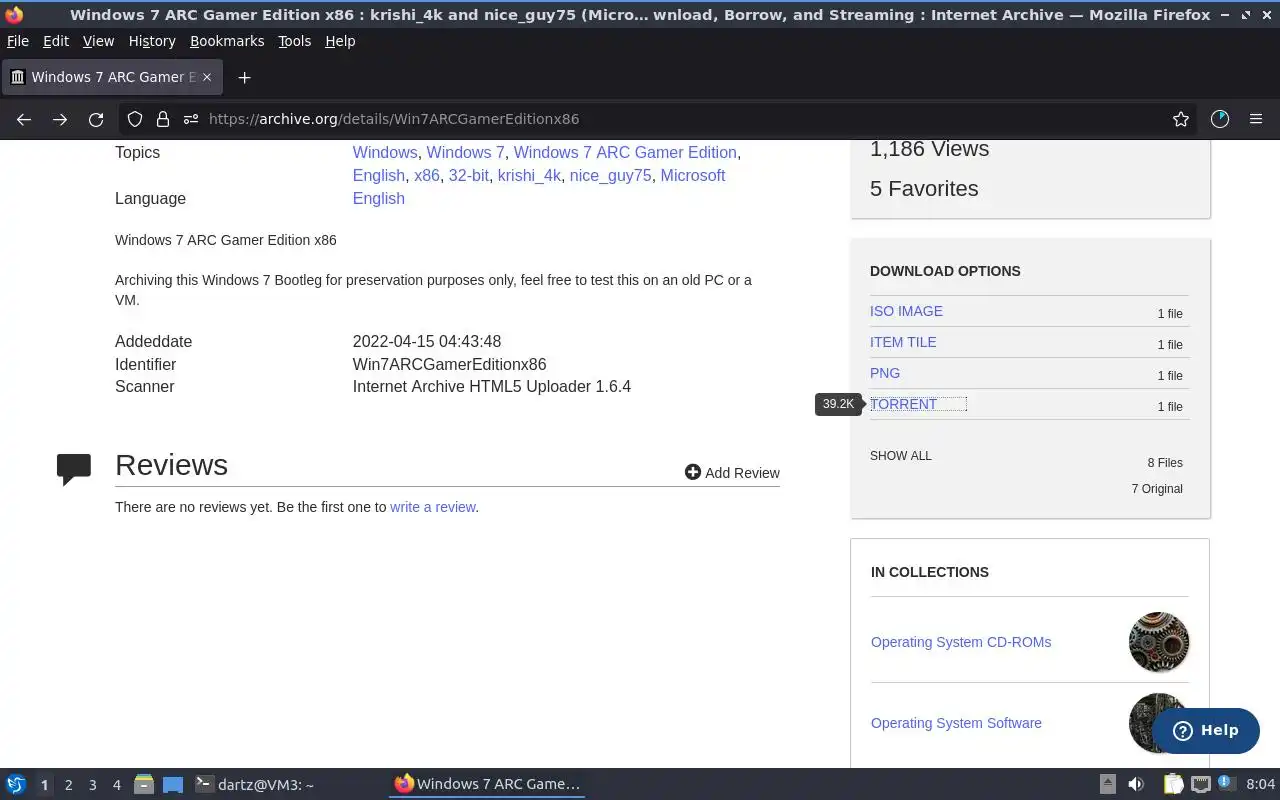The height and width of the screenshot is (800, 1280).
Task: Open the clipboard tray icon
Action: (1173, 784)
